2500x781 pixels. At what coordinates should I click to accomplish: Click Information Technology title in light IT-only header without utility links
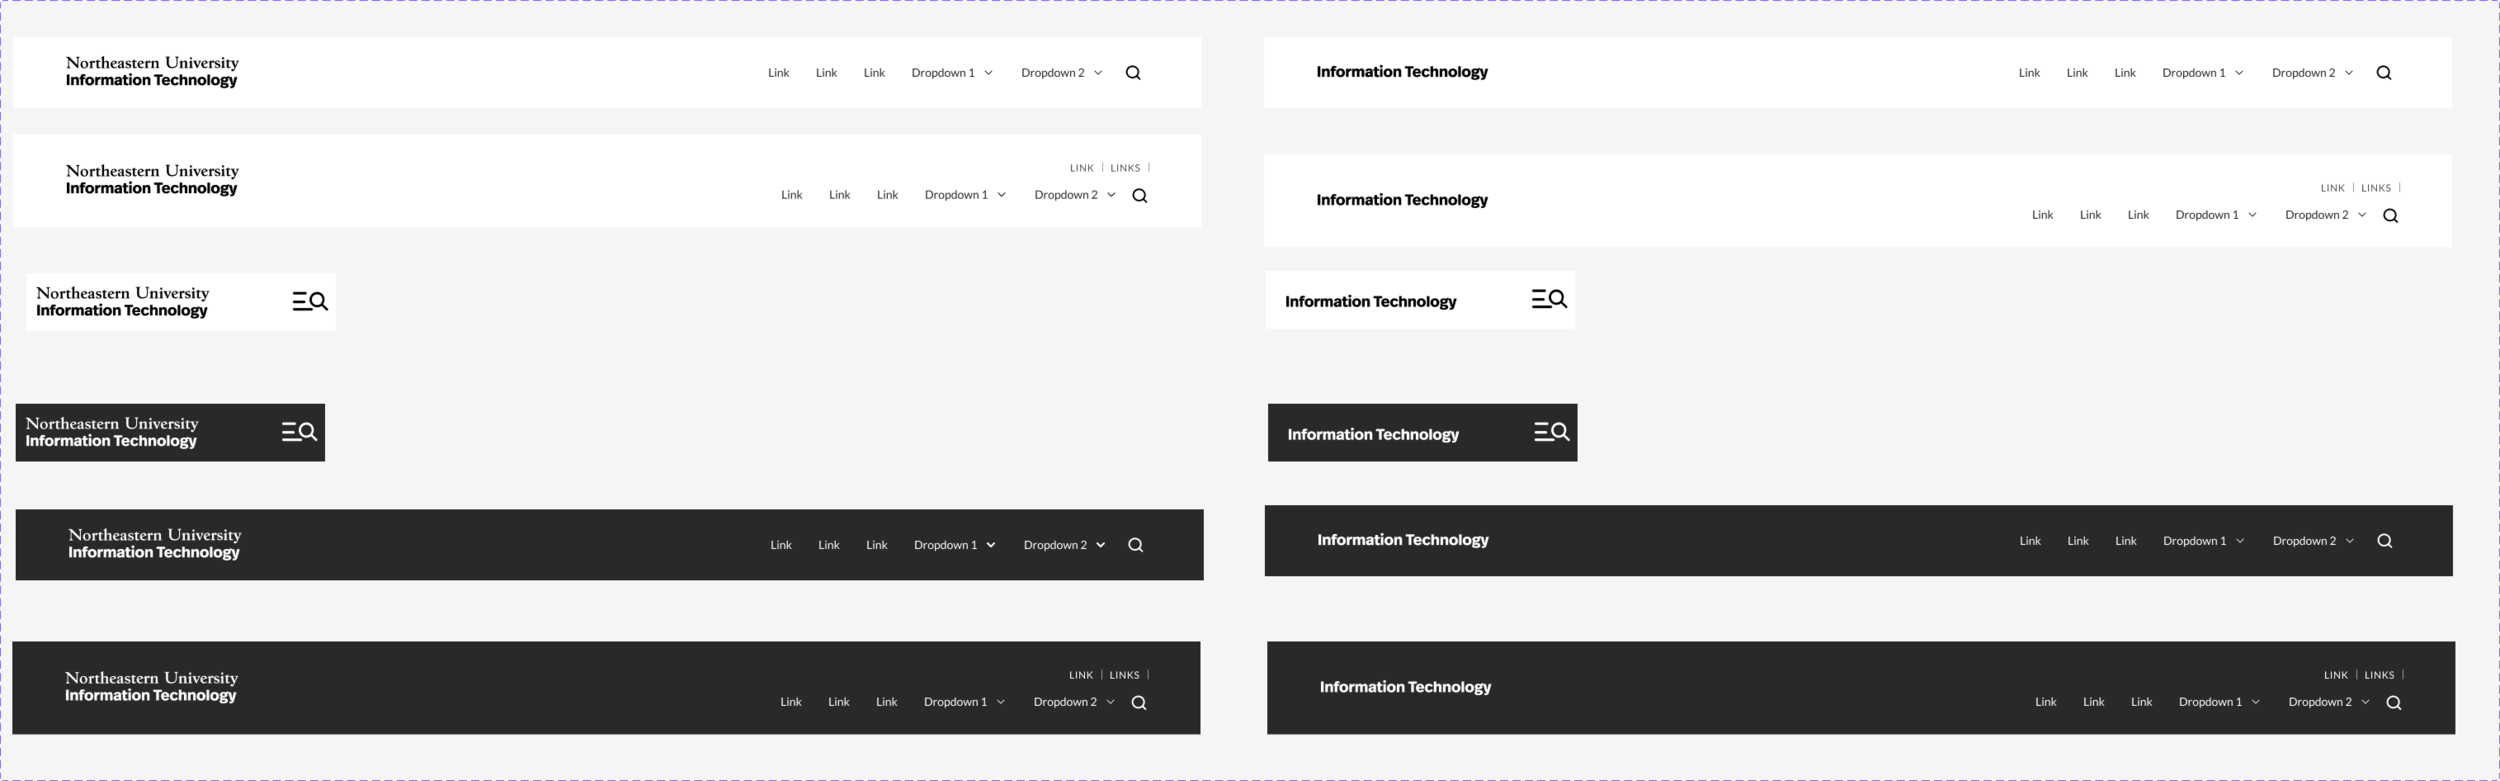[x=1402, y=72]
